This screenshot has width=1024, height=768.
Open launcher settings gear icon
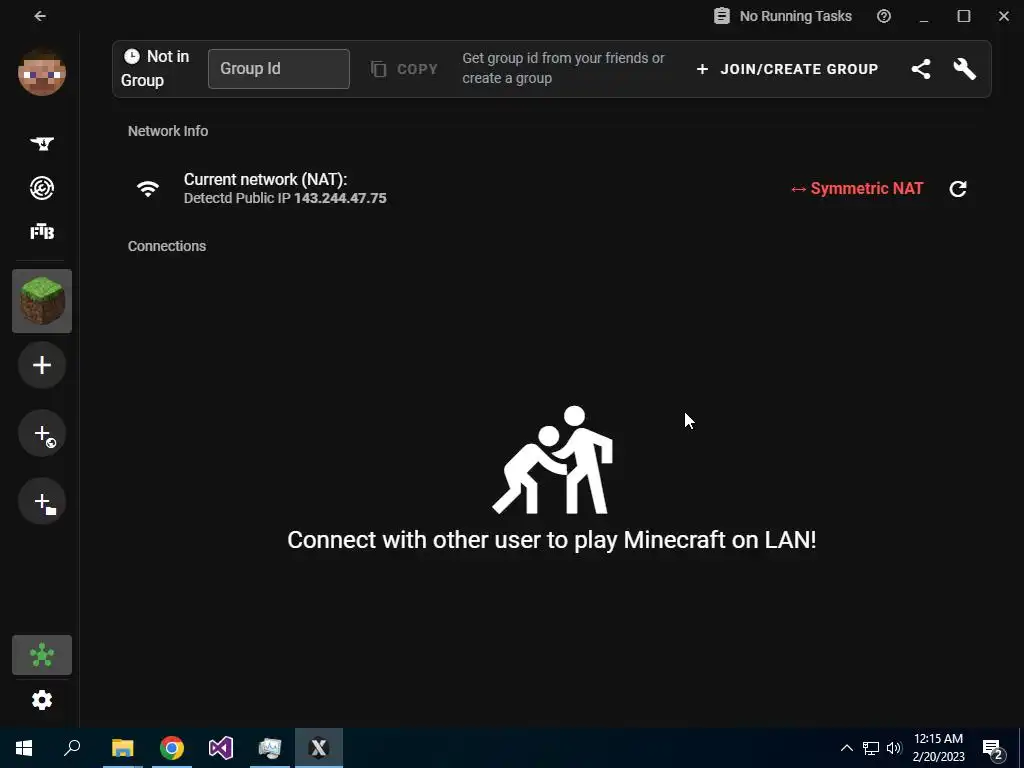click(42, 700)
